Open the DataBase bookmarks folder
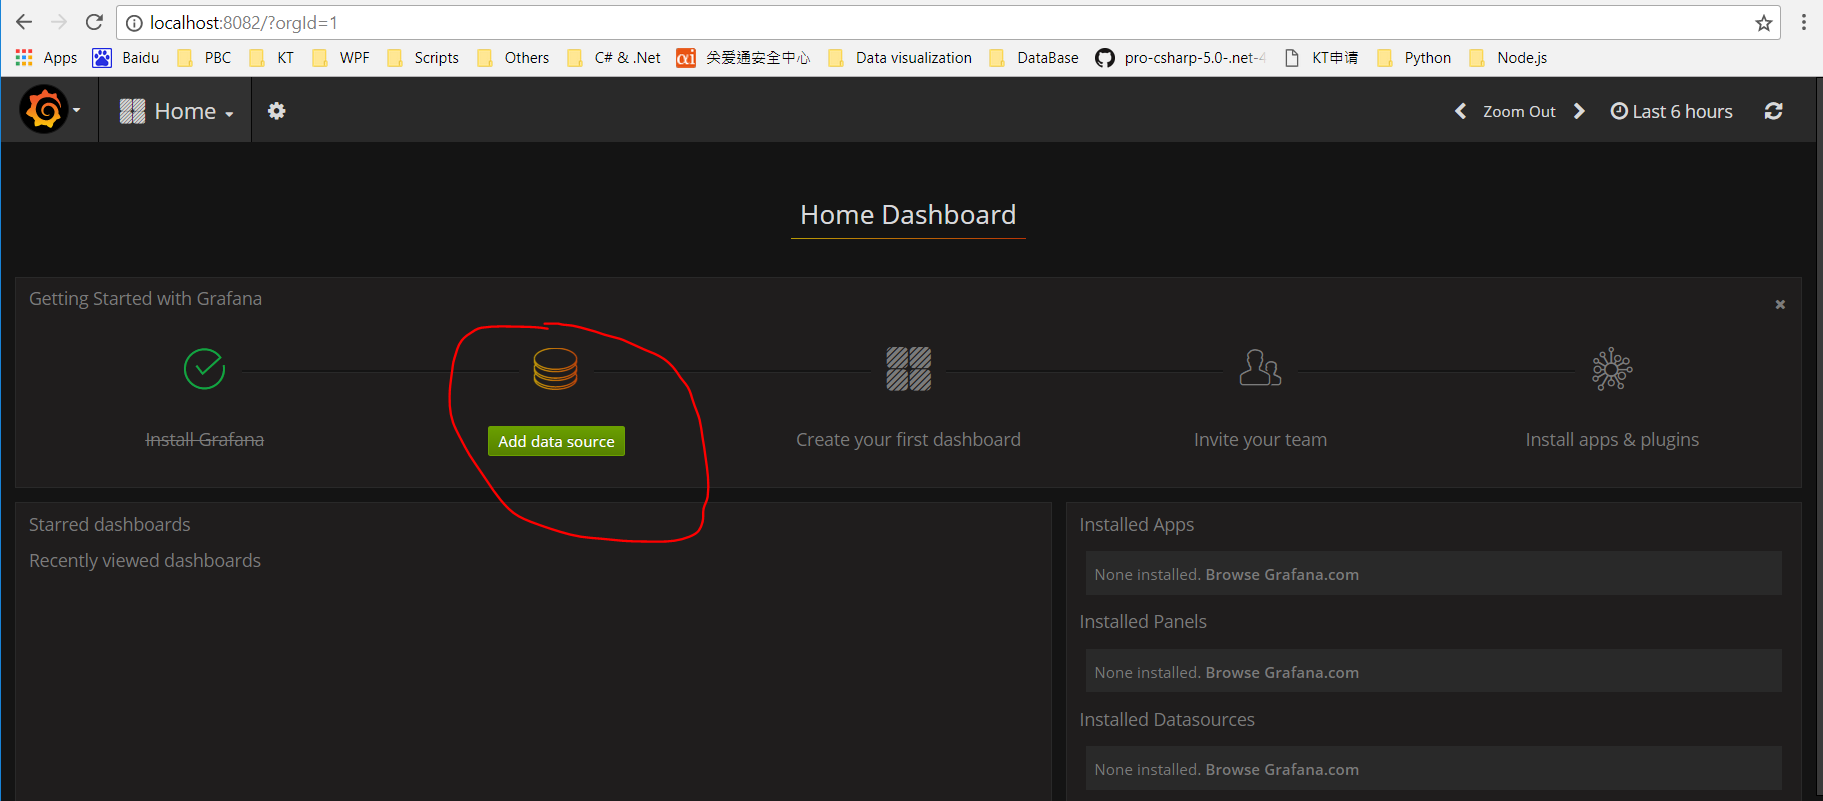This screenshot has width=1823, height=801. [1034, 57]
